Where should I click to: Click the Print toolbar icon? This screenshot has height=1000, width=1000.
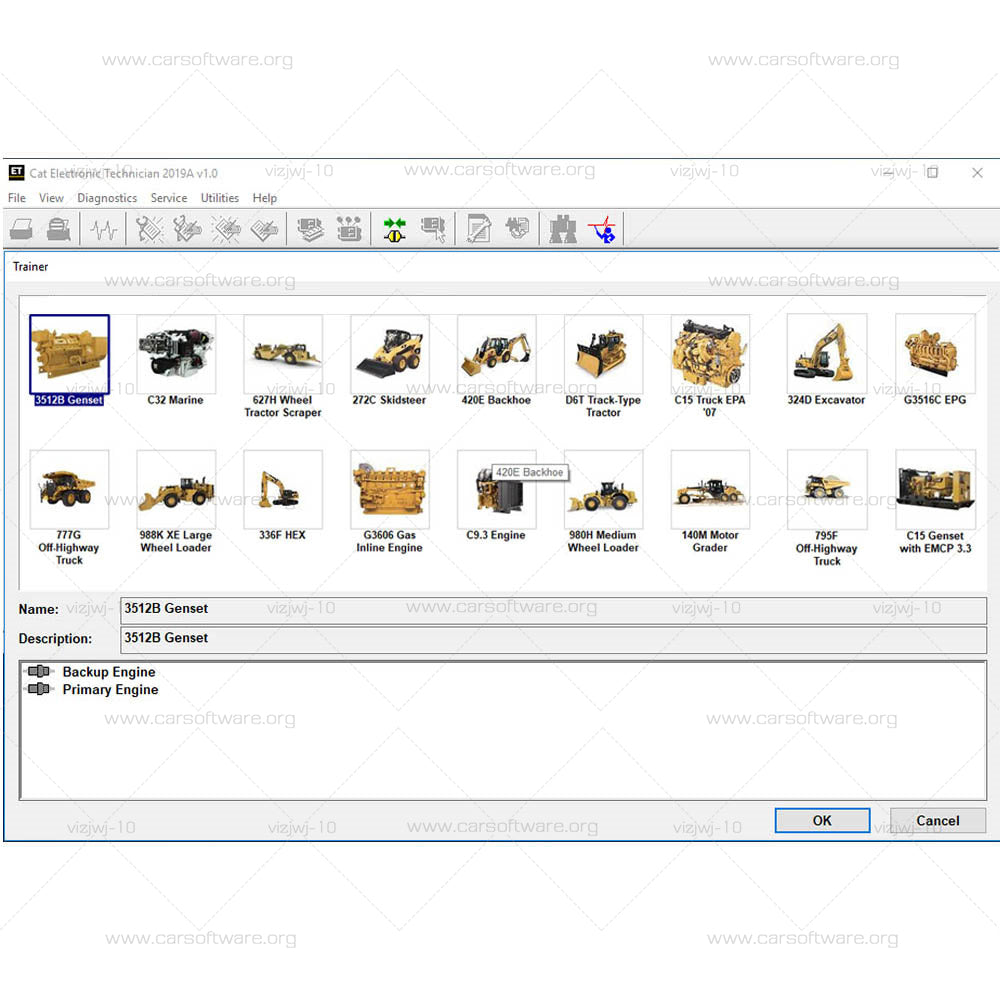[21, 229]
